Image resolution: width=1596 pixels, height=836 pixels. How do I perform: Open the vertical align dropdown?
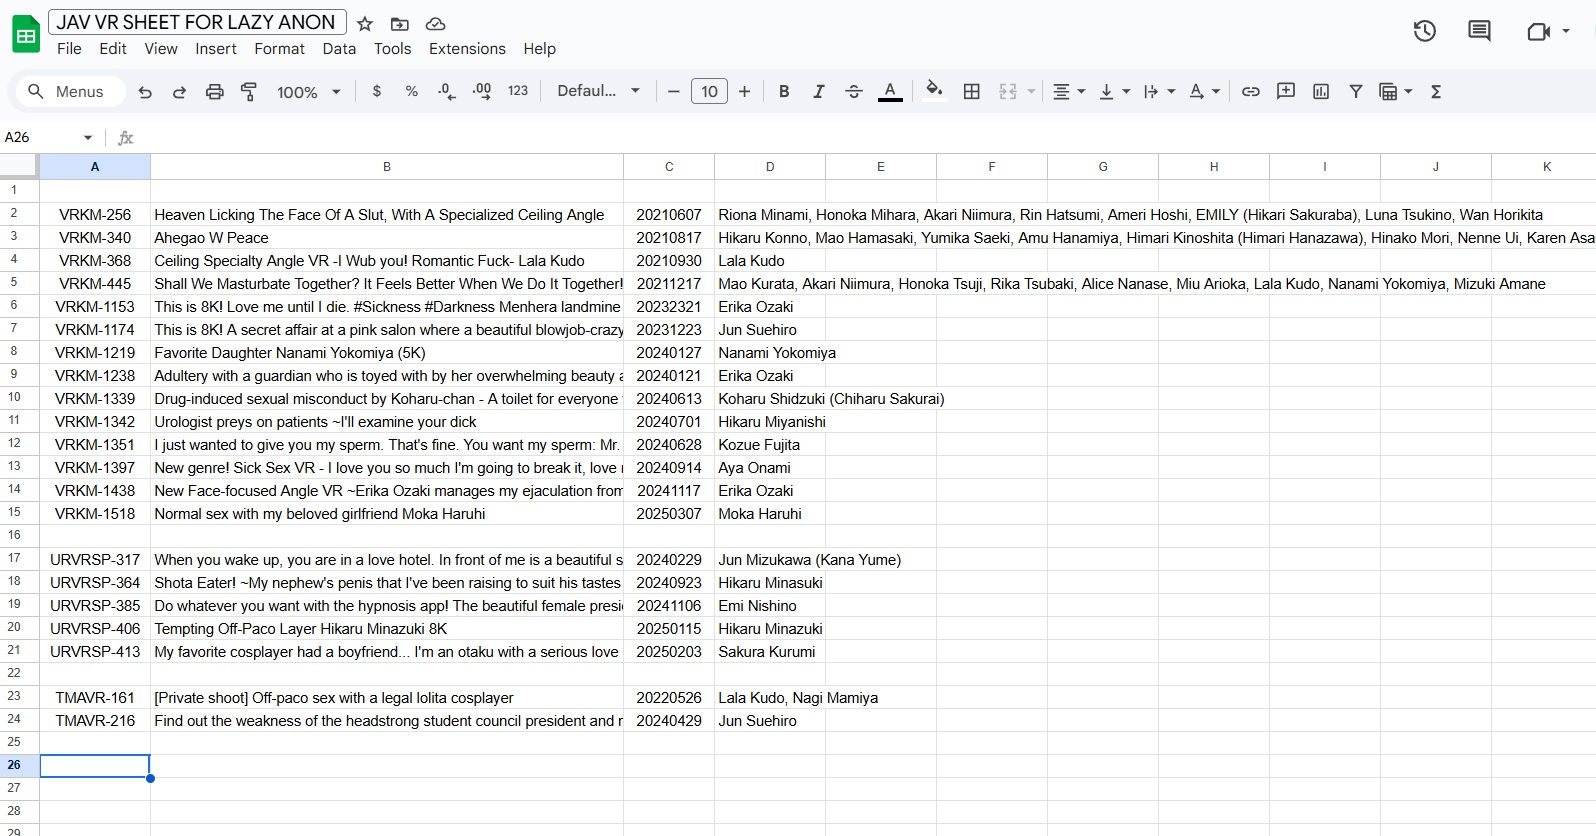click(1114, 91)
